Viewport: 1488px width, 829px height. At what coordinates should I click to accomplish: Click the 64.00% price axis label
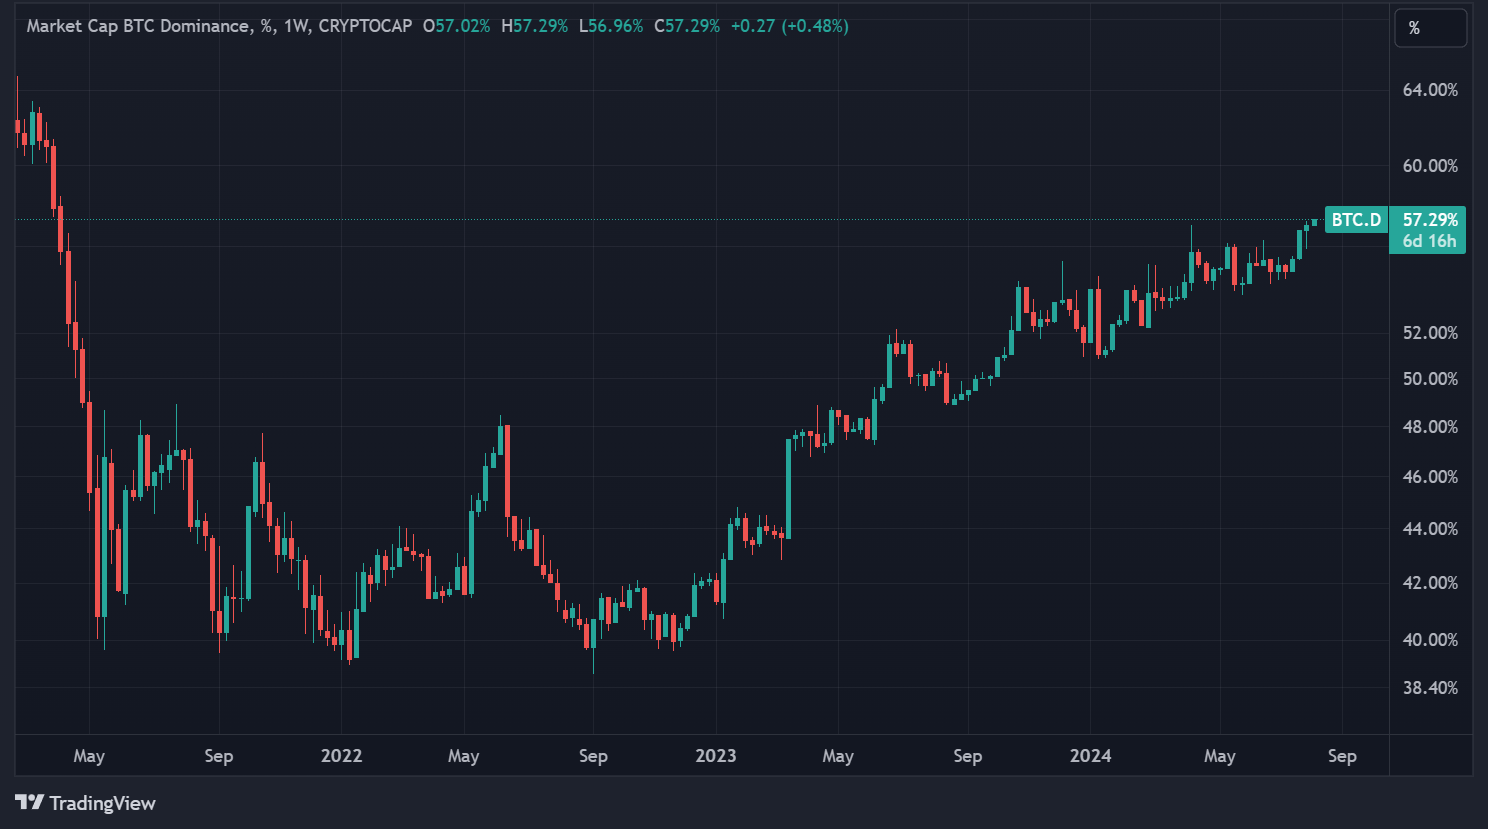[x=1430, y=90]
